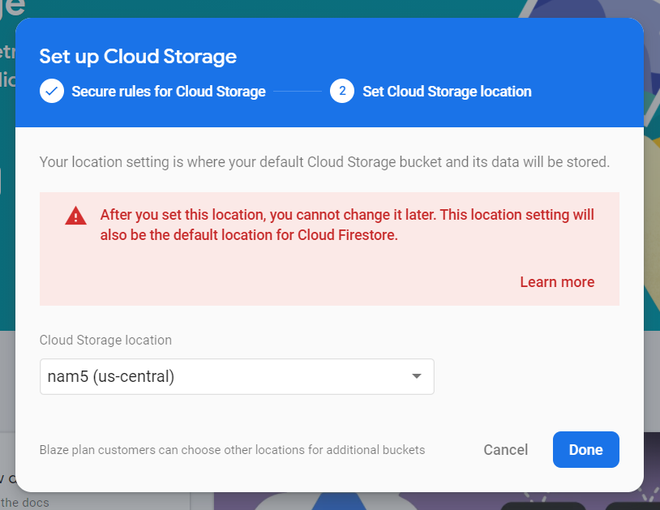Click the dropdown arrow in location field

[x=416, y=376]
